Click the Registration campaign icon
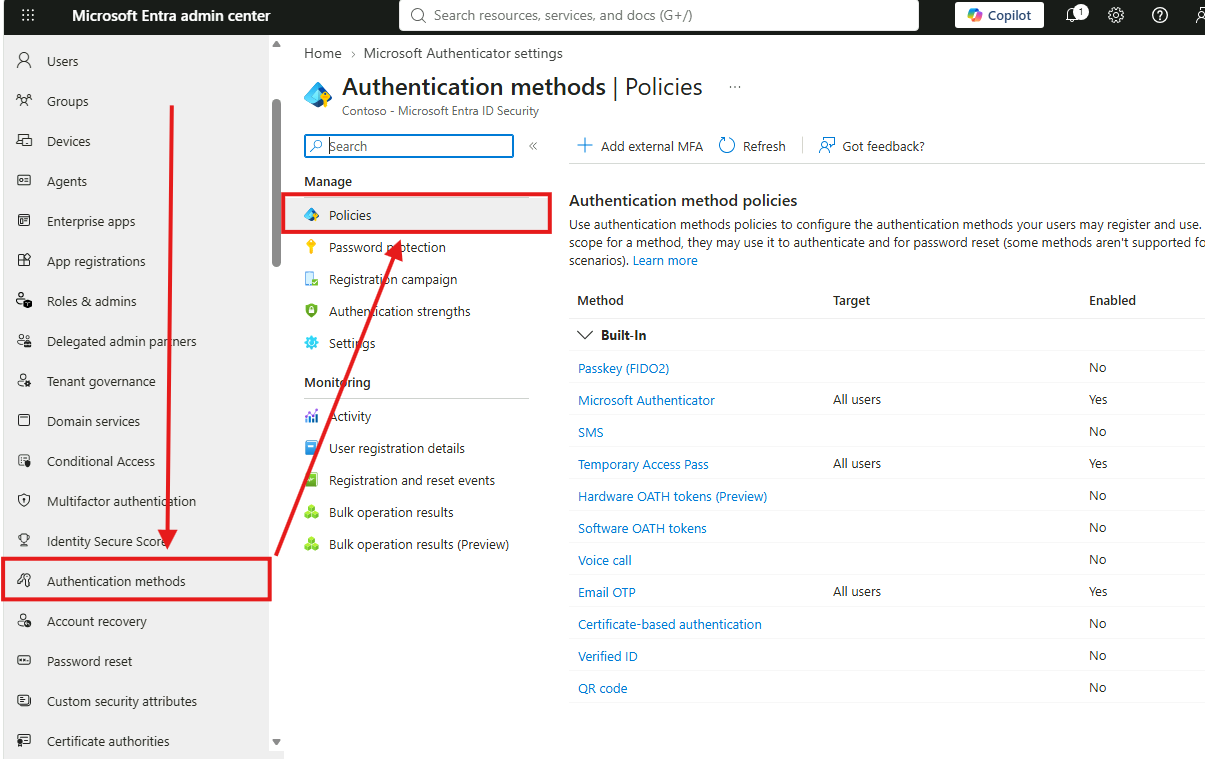The height and width of the screenshot is (759, 1205). click(311, 279)
